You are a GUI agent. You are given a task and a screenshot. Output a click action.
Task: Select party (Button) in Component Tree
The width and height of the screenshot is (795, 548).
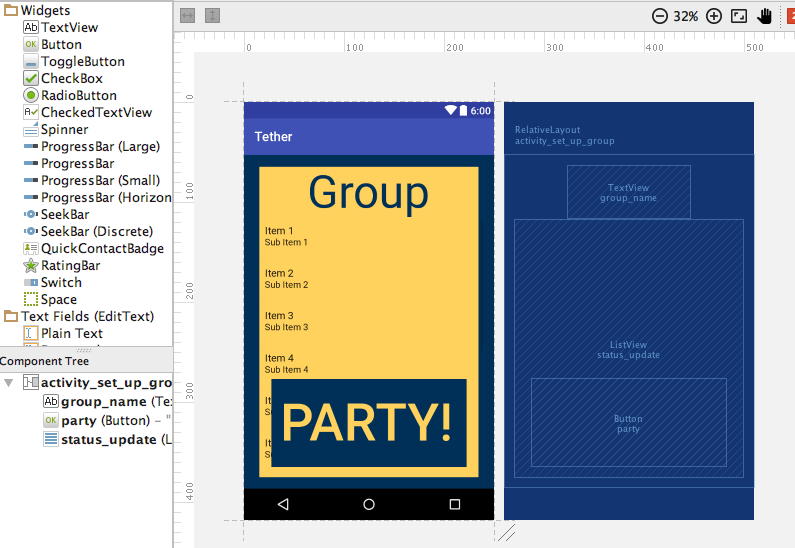tap(107, 420)
